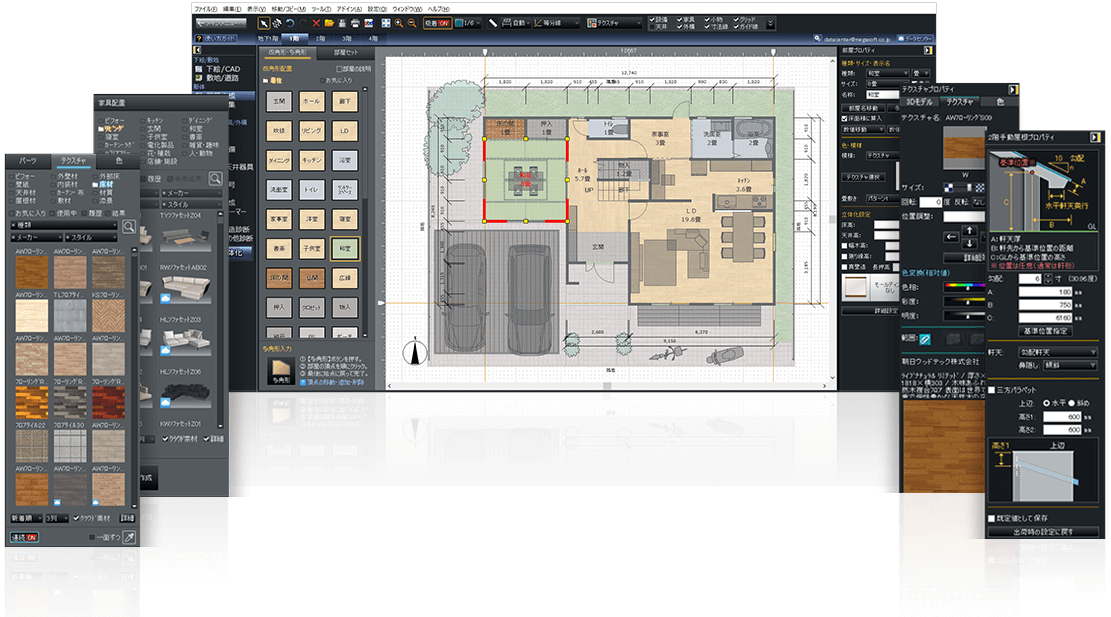
Task: Click the search magnifier in texture panel
Action: [128, 227]
